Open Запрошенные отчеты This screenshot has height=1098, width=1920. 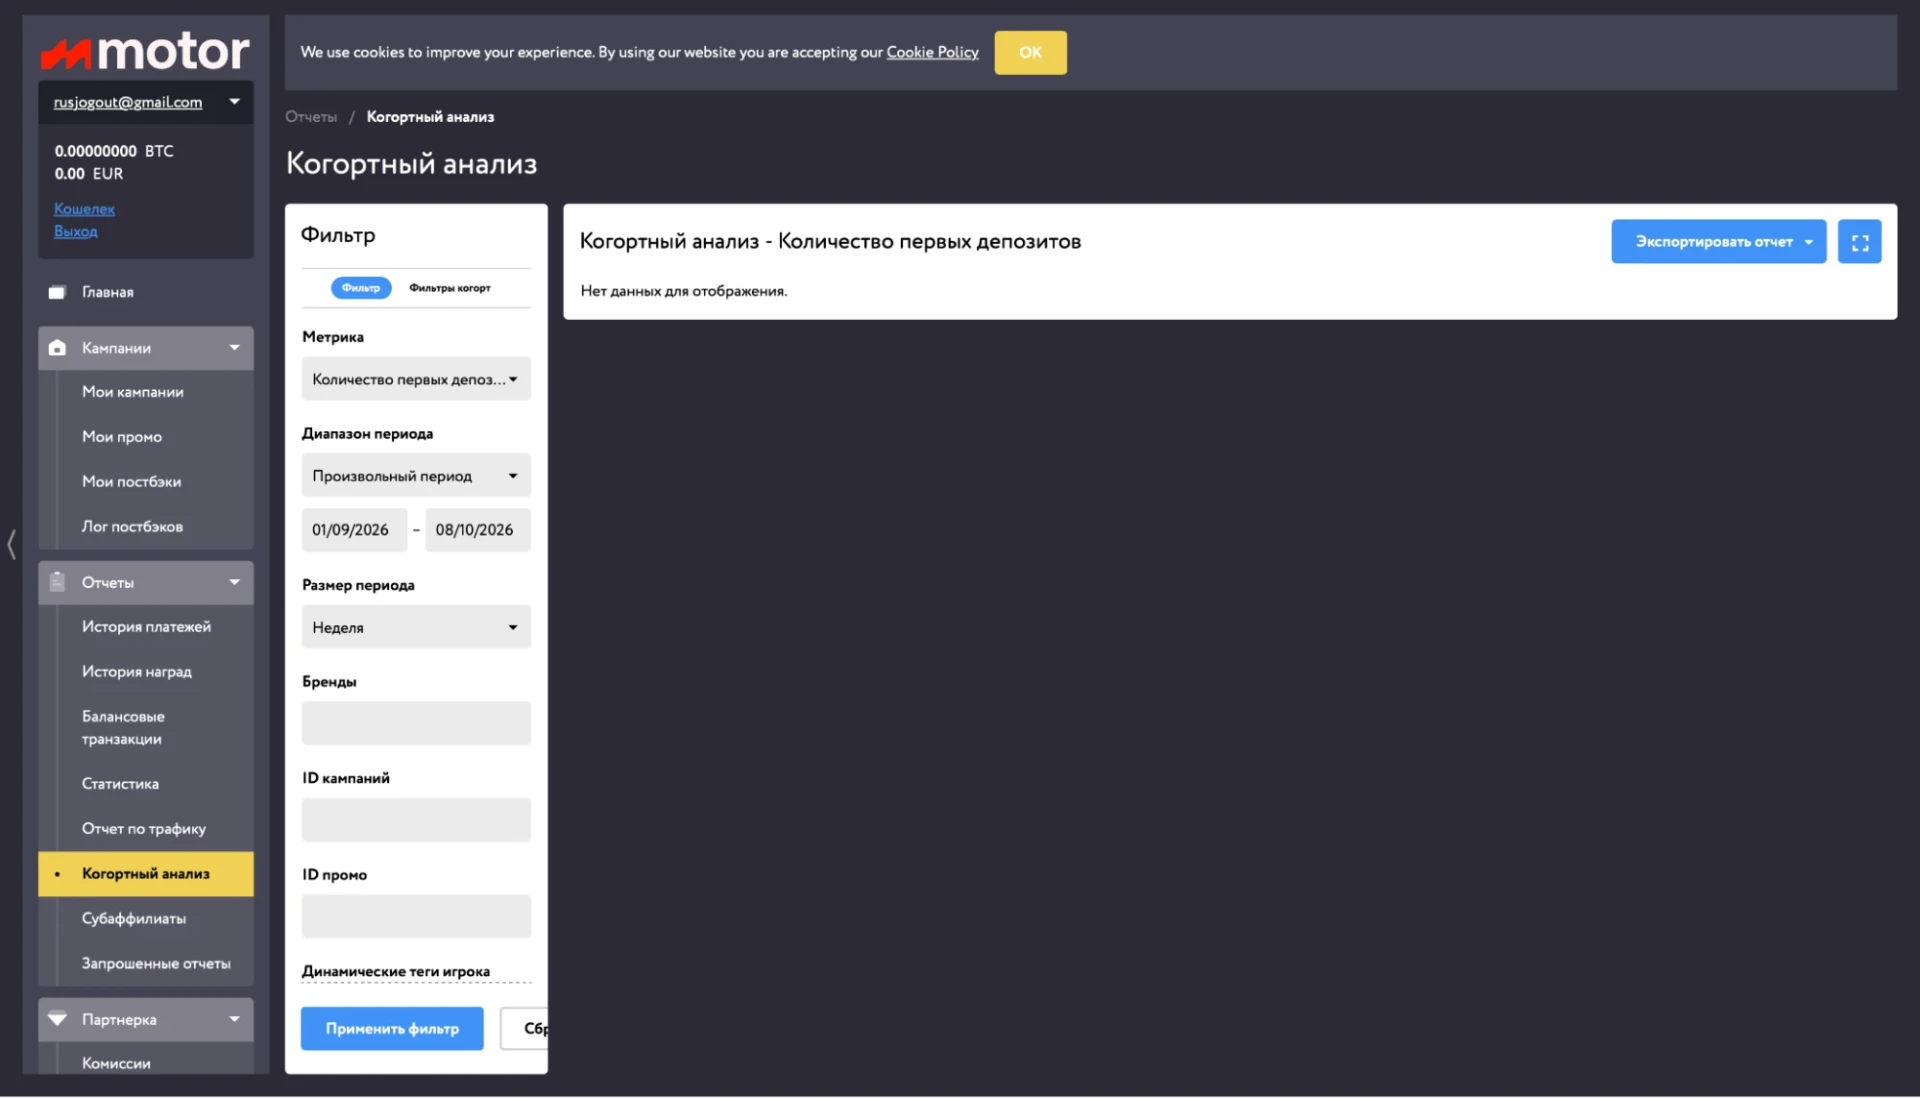pyautogui.click(x=156, y=964)
